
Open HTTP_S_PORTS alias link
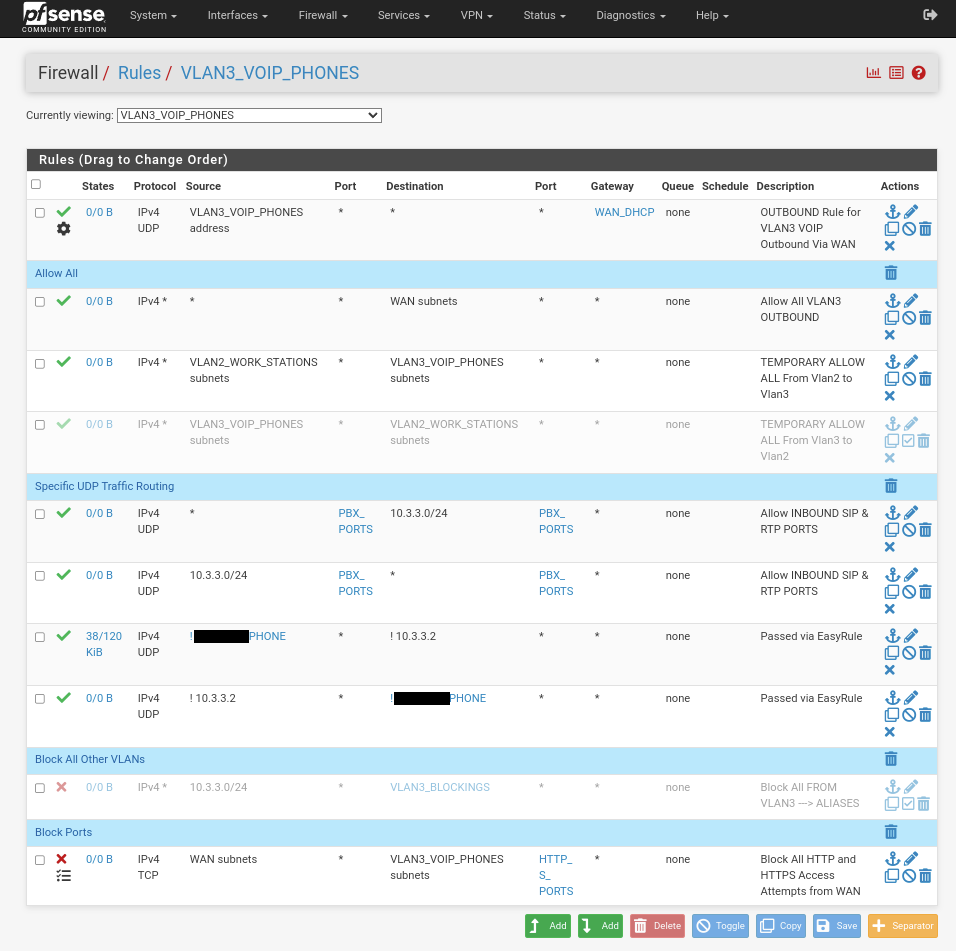555,875
